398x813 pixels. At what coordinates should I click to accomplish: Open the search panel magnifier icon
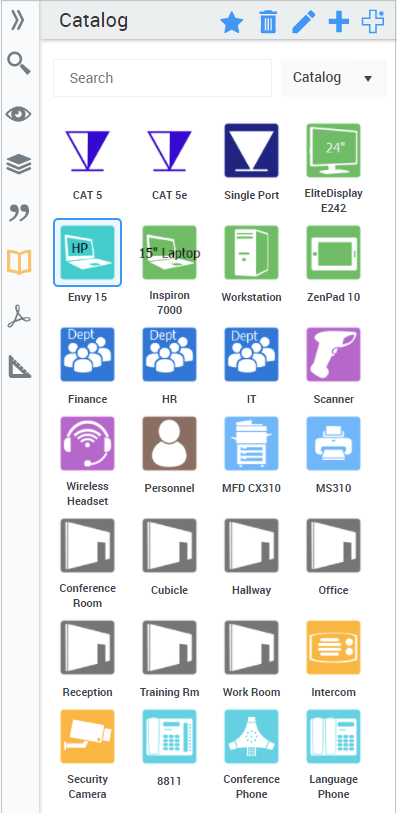[x=19, y=64]
